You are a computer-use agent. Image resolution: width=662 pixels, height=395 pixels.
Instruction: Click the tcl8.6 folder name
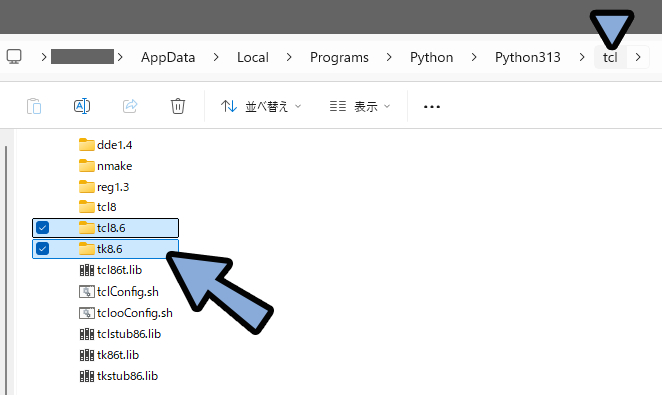(x=111, y=228)
